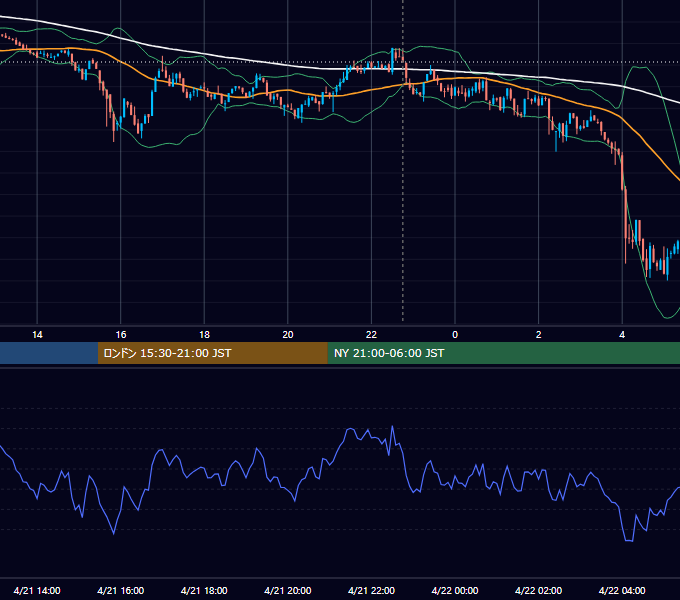Click the hour label 0 on price chart axis
The image size is (680, 600).
tap(455, 335)
